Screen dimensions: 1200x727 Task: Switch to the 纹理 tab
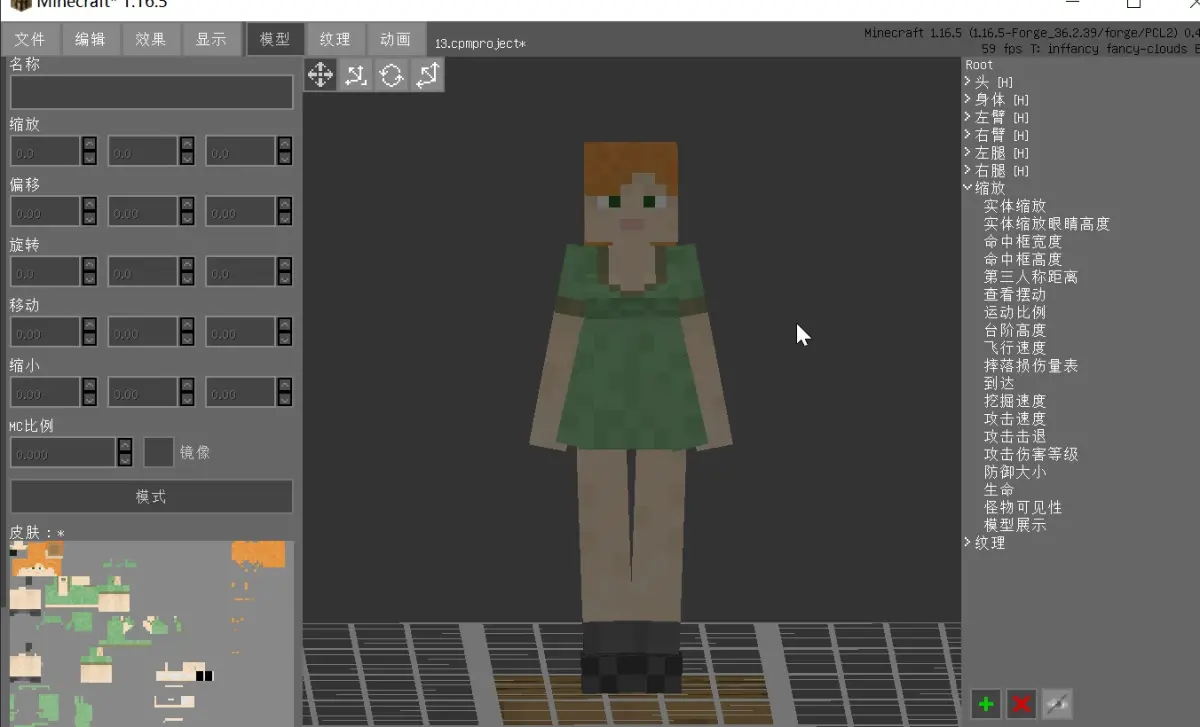click(x=335, y=39)
